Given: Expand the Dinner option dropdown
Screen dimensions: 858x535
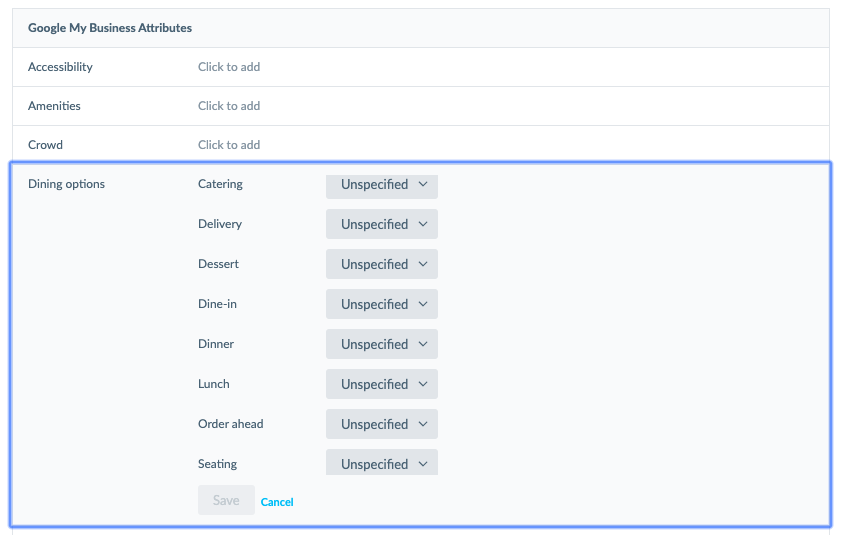Looking at the screenshot, I should tap(381, 344).
